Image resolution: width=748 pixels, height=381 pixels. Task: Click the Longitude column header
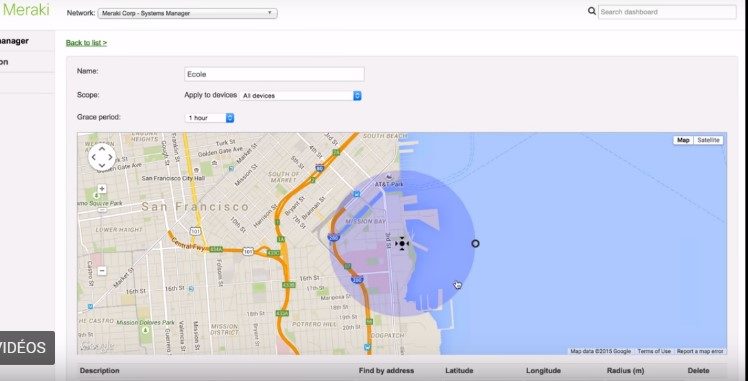(543, 371)
